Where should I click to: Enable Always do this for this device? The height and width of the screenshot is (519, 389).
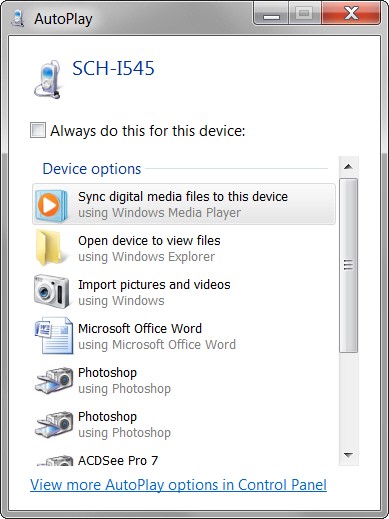point(37,130)
